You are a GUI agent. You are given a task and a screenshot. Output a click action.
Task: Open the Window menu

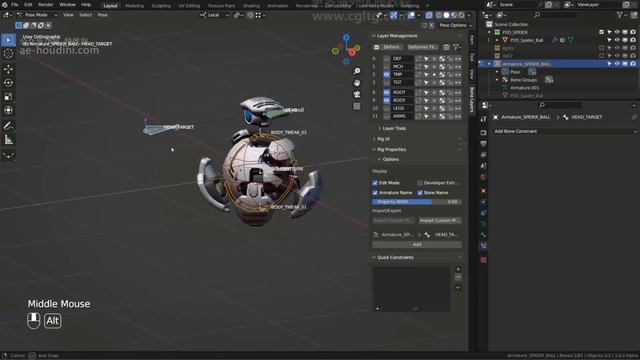coord(67,5)
